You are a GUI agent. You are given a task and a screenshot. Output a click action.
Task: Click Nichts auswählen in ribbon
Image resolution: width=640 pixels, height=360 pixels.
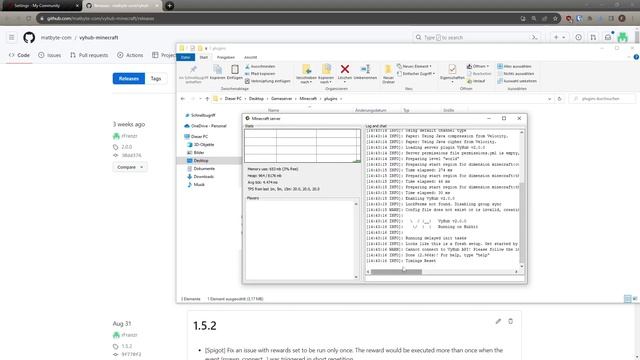(516, 74)
